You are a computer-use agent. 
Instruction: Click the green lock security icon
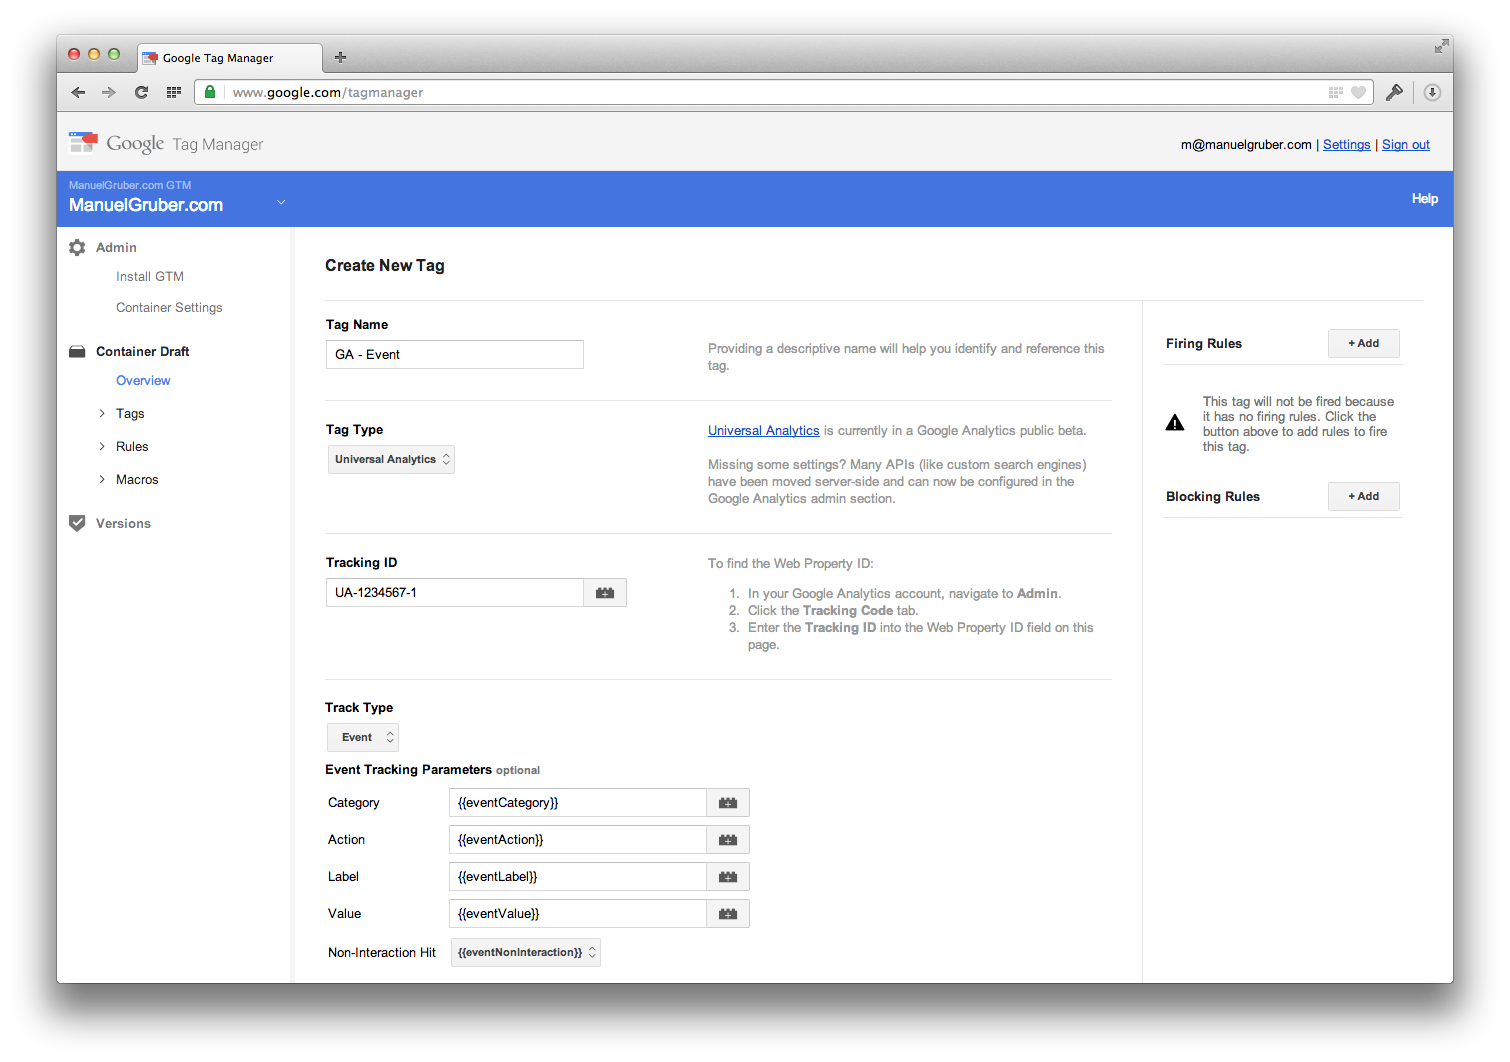tap(210, 92)
